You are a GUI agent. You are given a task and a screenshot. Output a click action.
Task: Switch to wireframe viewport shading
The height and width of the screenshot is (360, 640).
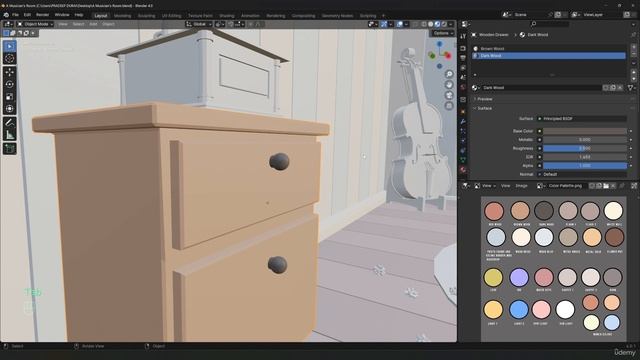point(424,24)
